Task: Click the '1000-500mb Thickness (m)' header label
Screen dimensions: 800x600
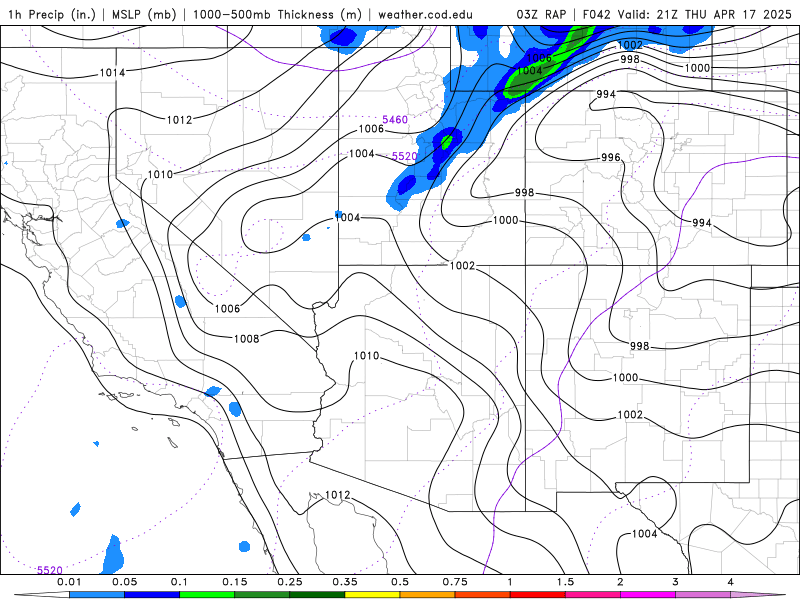Action: click(277, 14)
